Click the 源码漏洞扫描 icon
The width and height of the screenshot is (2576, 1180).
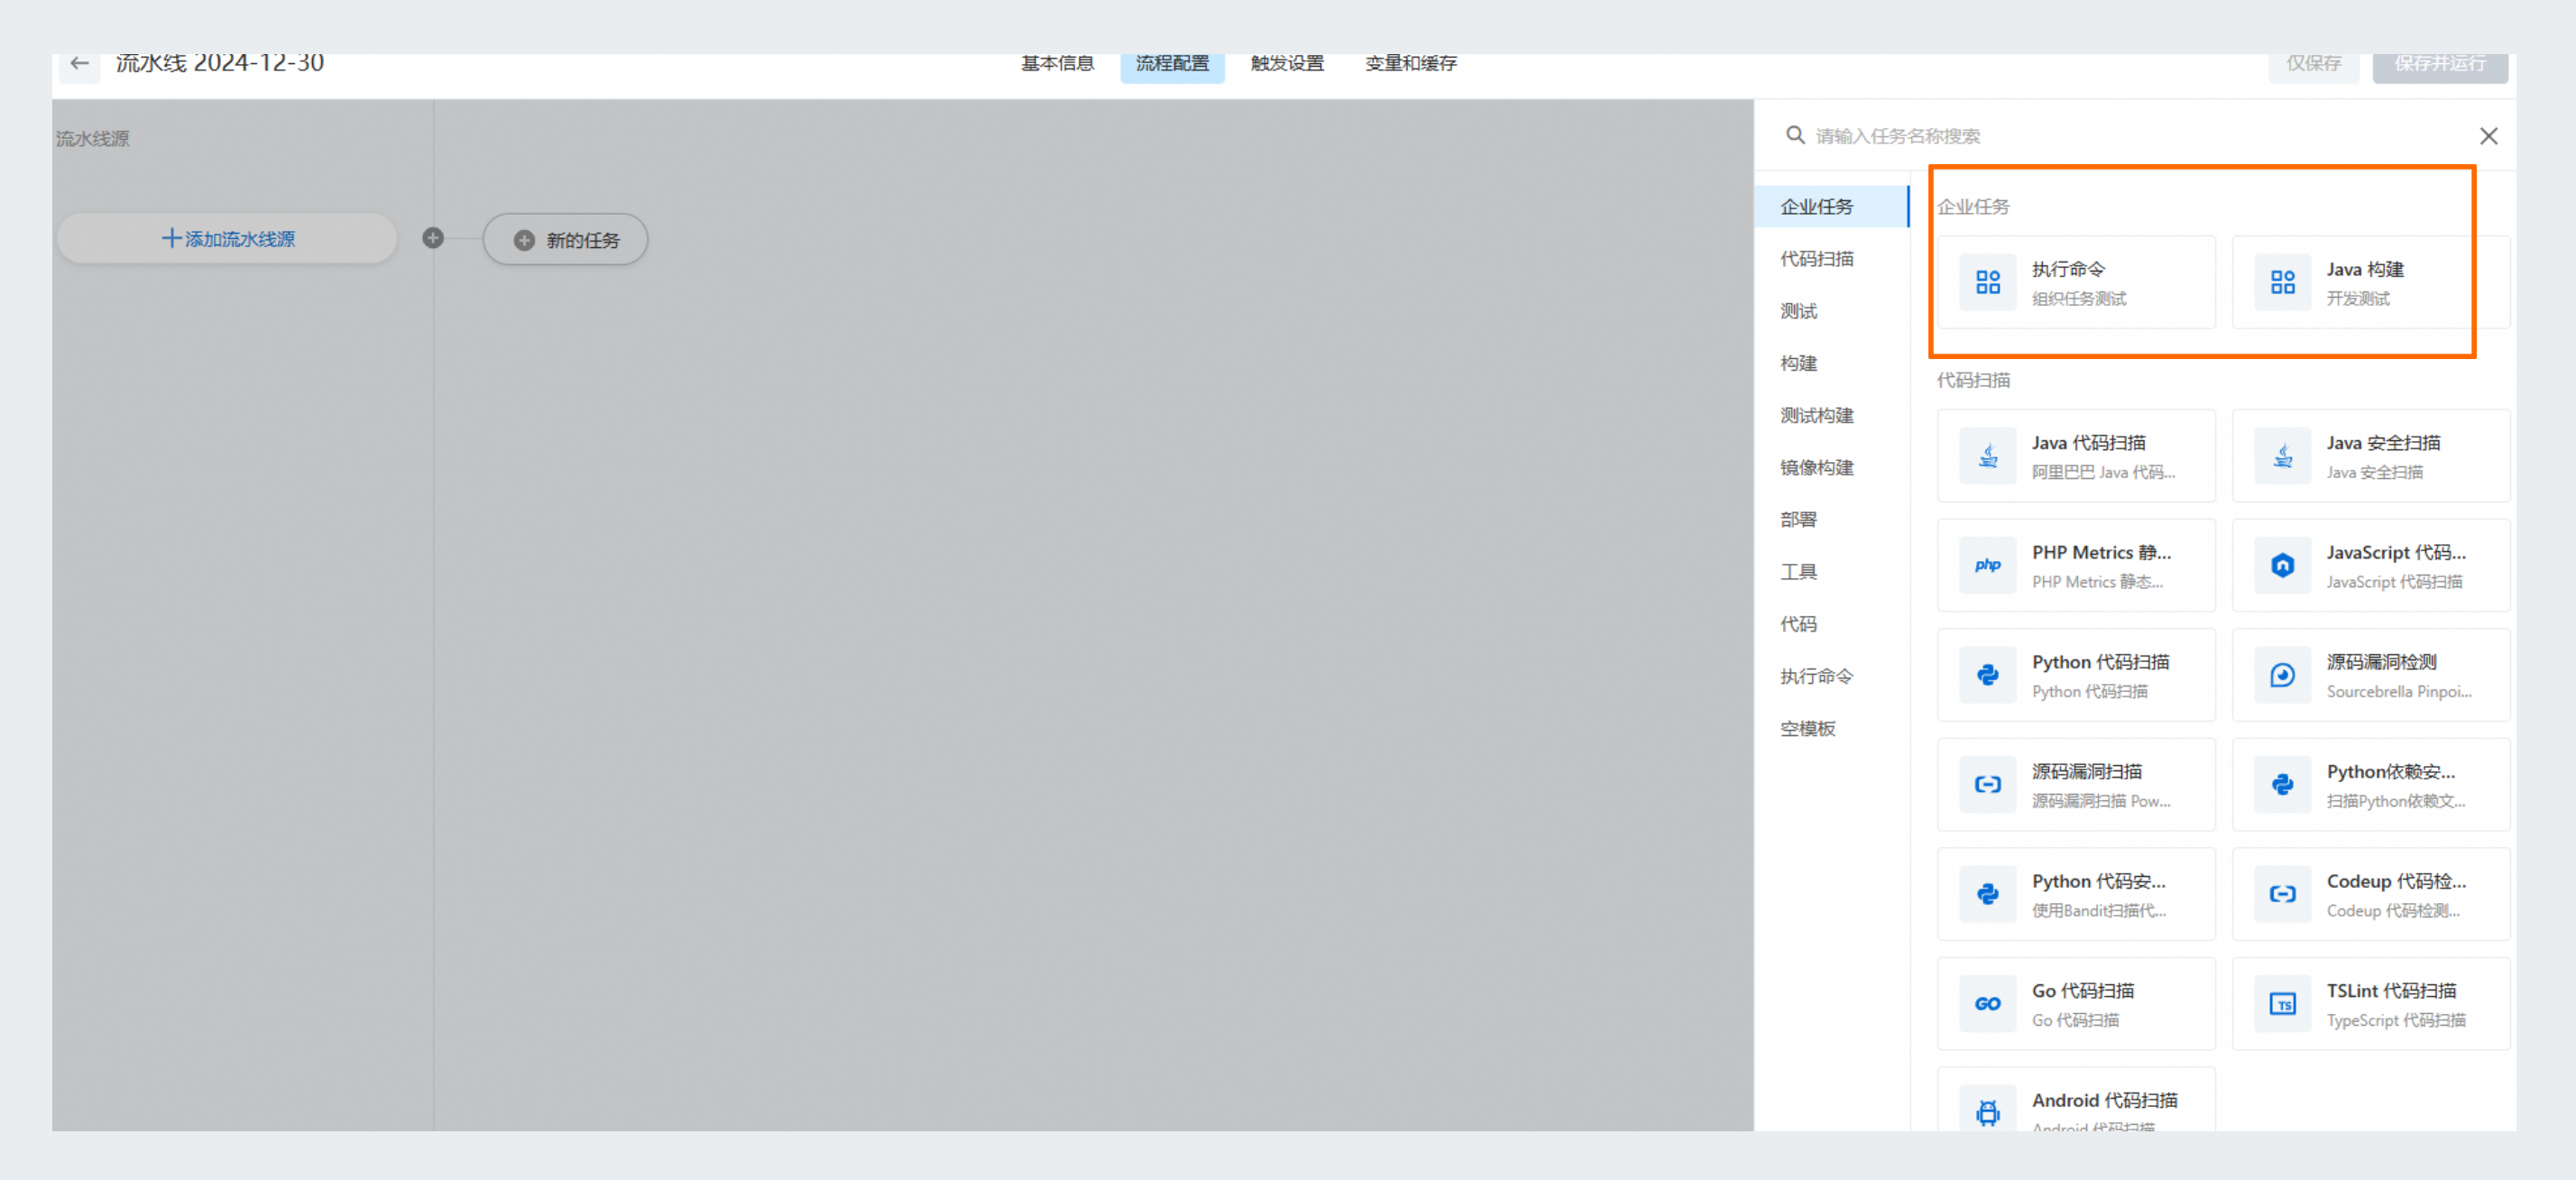pyautogui.click(x=1988, y=784)
